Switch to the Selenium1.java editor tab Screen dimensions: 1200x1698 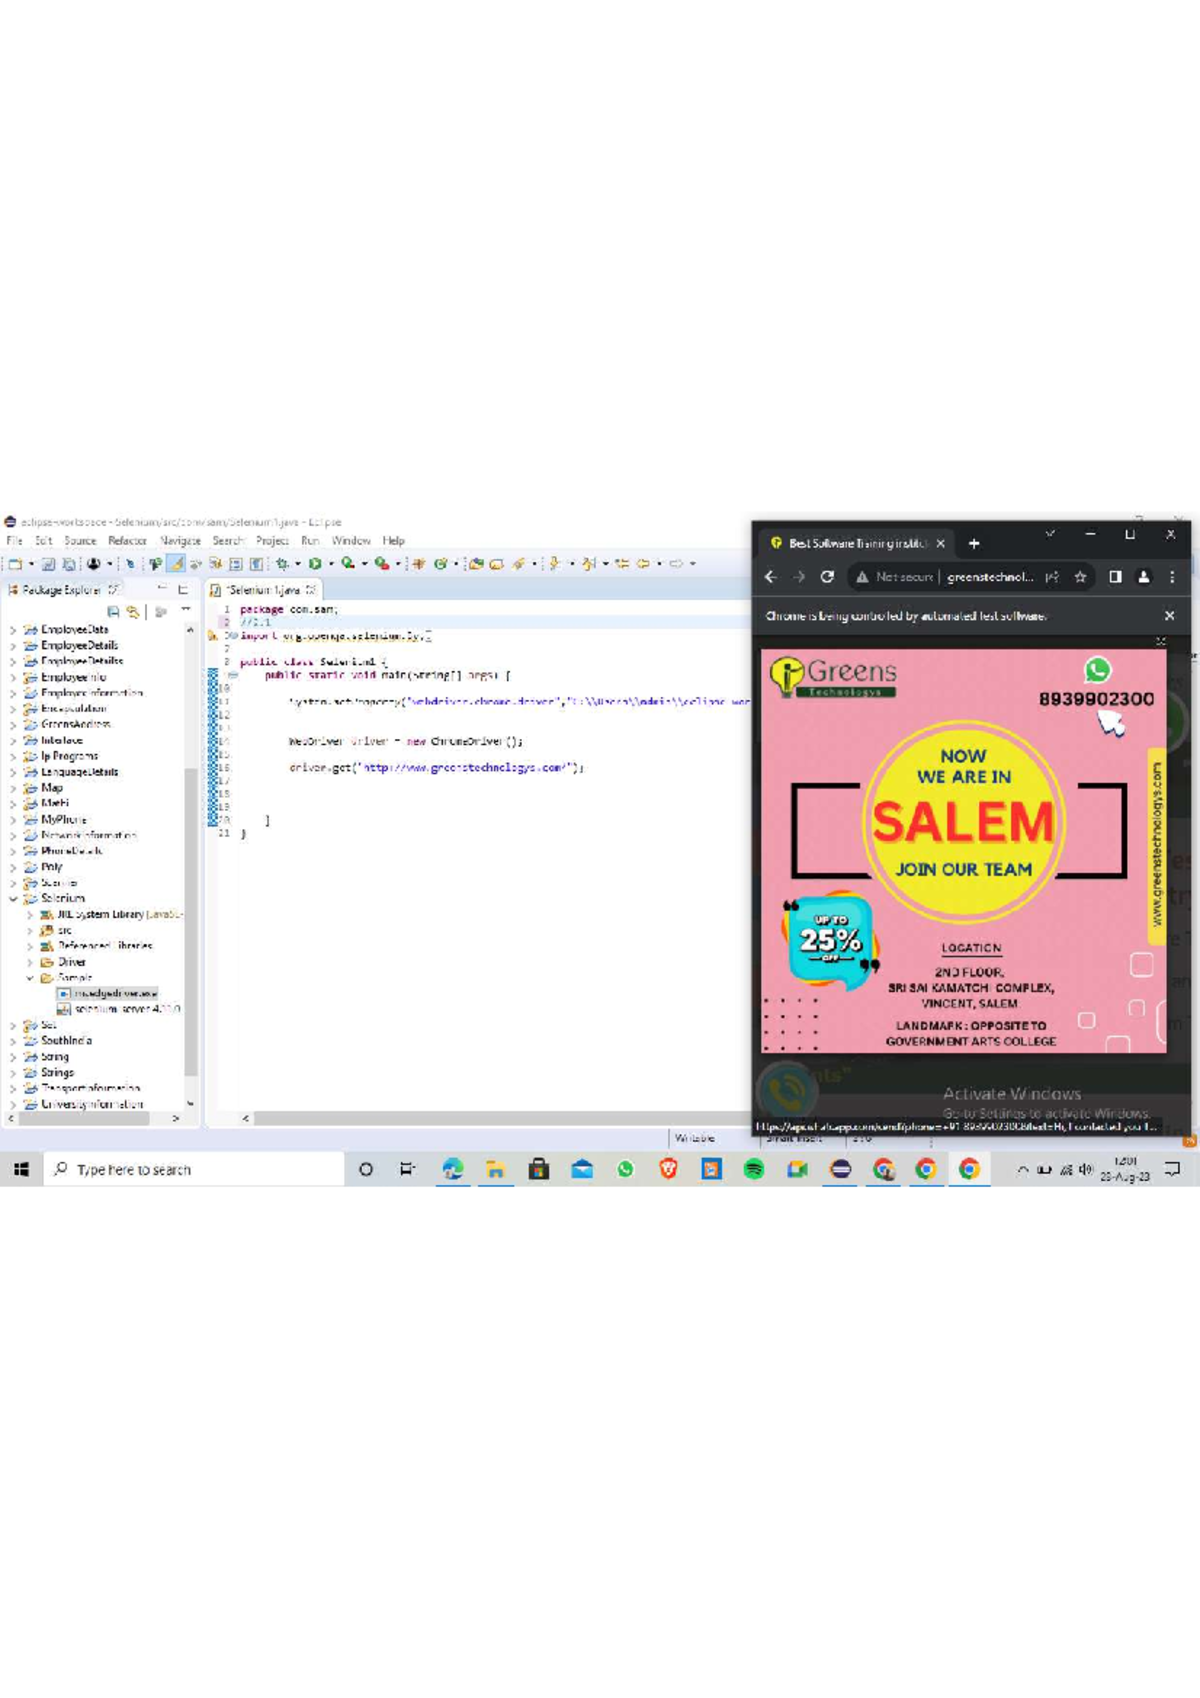click(x=262, y=590)
